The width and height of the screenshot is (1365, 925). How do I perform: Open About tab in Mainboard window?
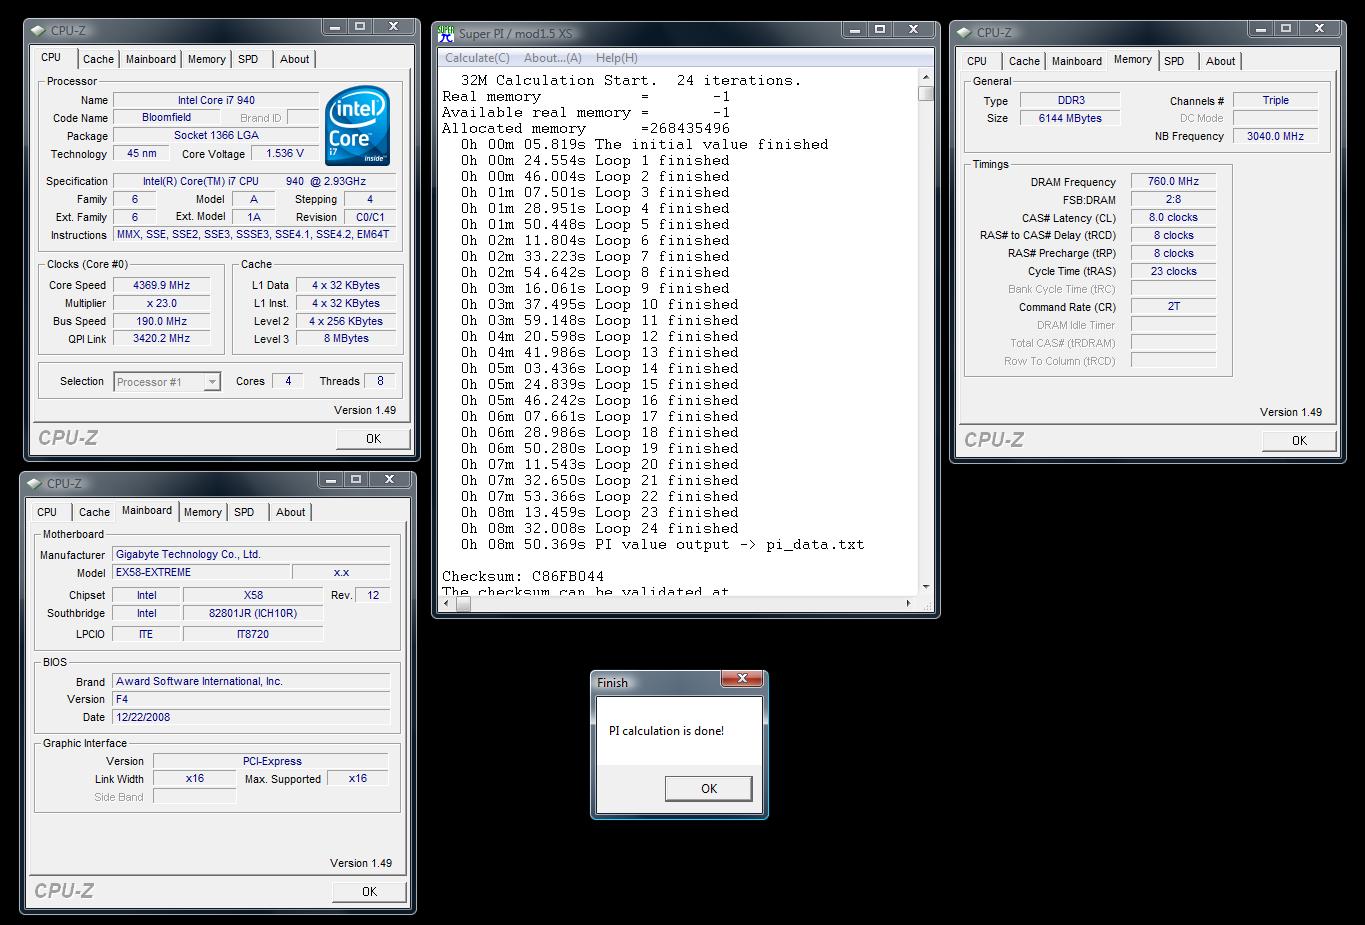tap(290, 512)
